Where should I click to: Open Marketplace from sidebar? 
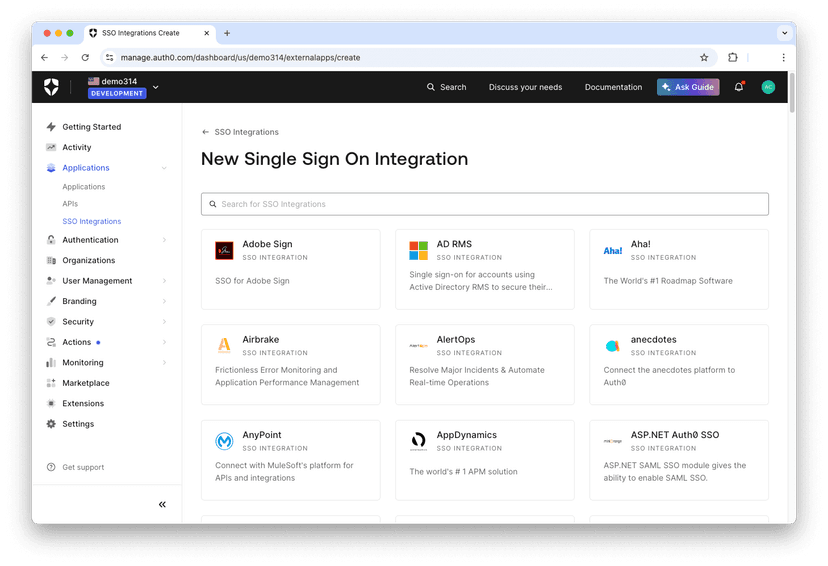click(x=86, y=383)
